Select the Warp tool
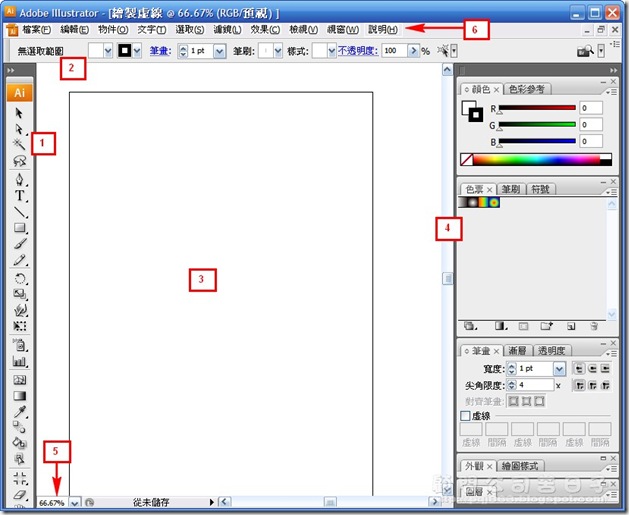Image resolution: width=629 pixels, height=515 pixels. click(x=20, y=310)
